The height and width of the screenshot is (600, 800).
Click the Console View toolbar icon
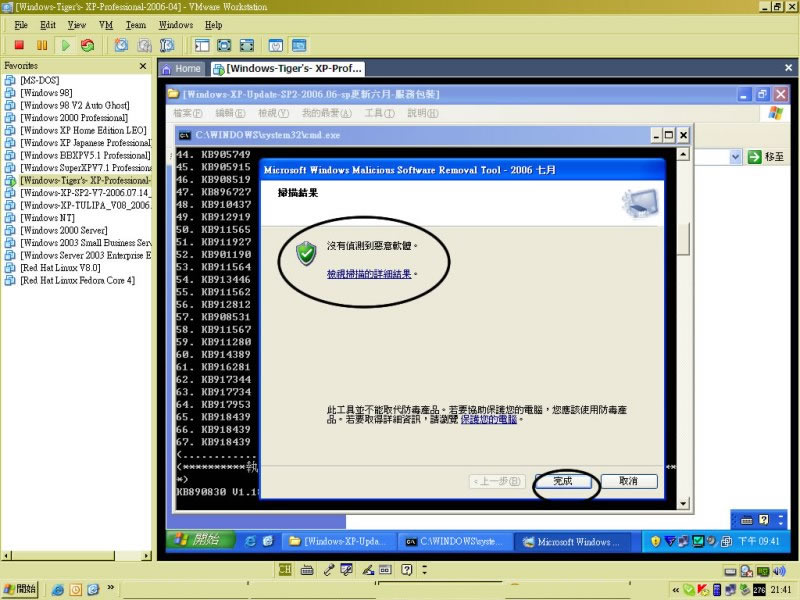pos(299,45)
